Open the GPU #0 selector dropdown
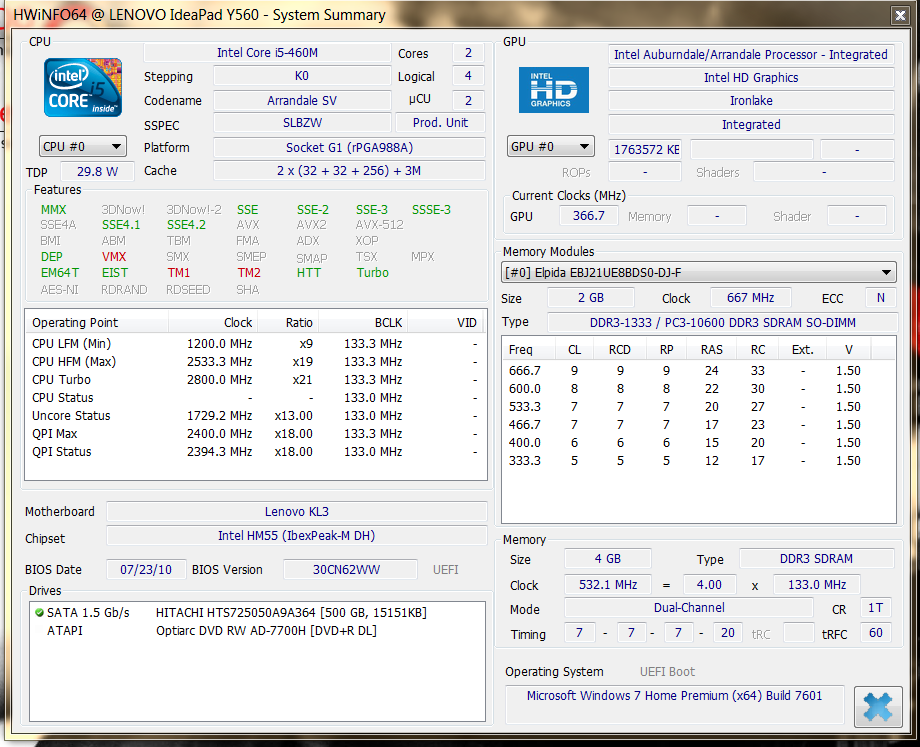 (550, 146)
